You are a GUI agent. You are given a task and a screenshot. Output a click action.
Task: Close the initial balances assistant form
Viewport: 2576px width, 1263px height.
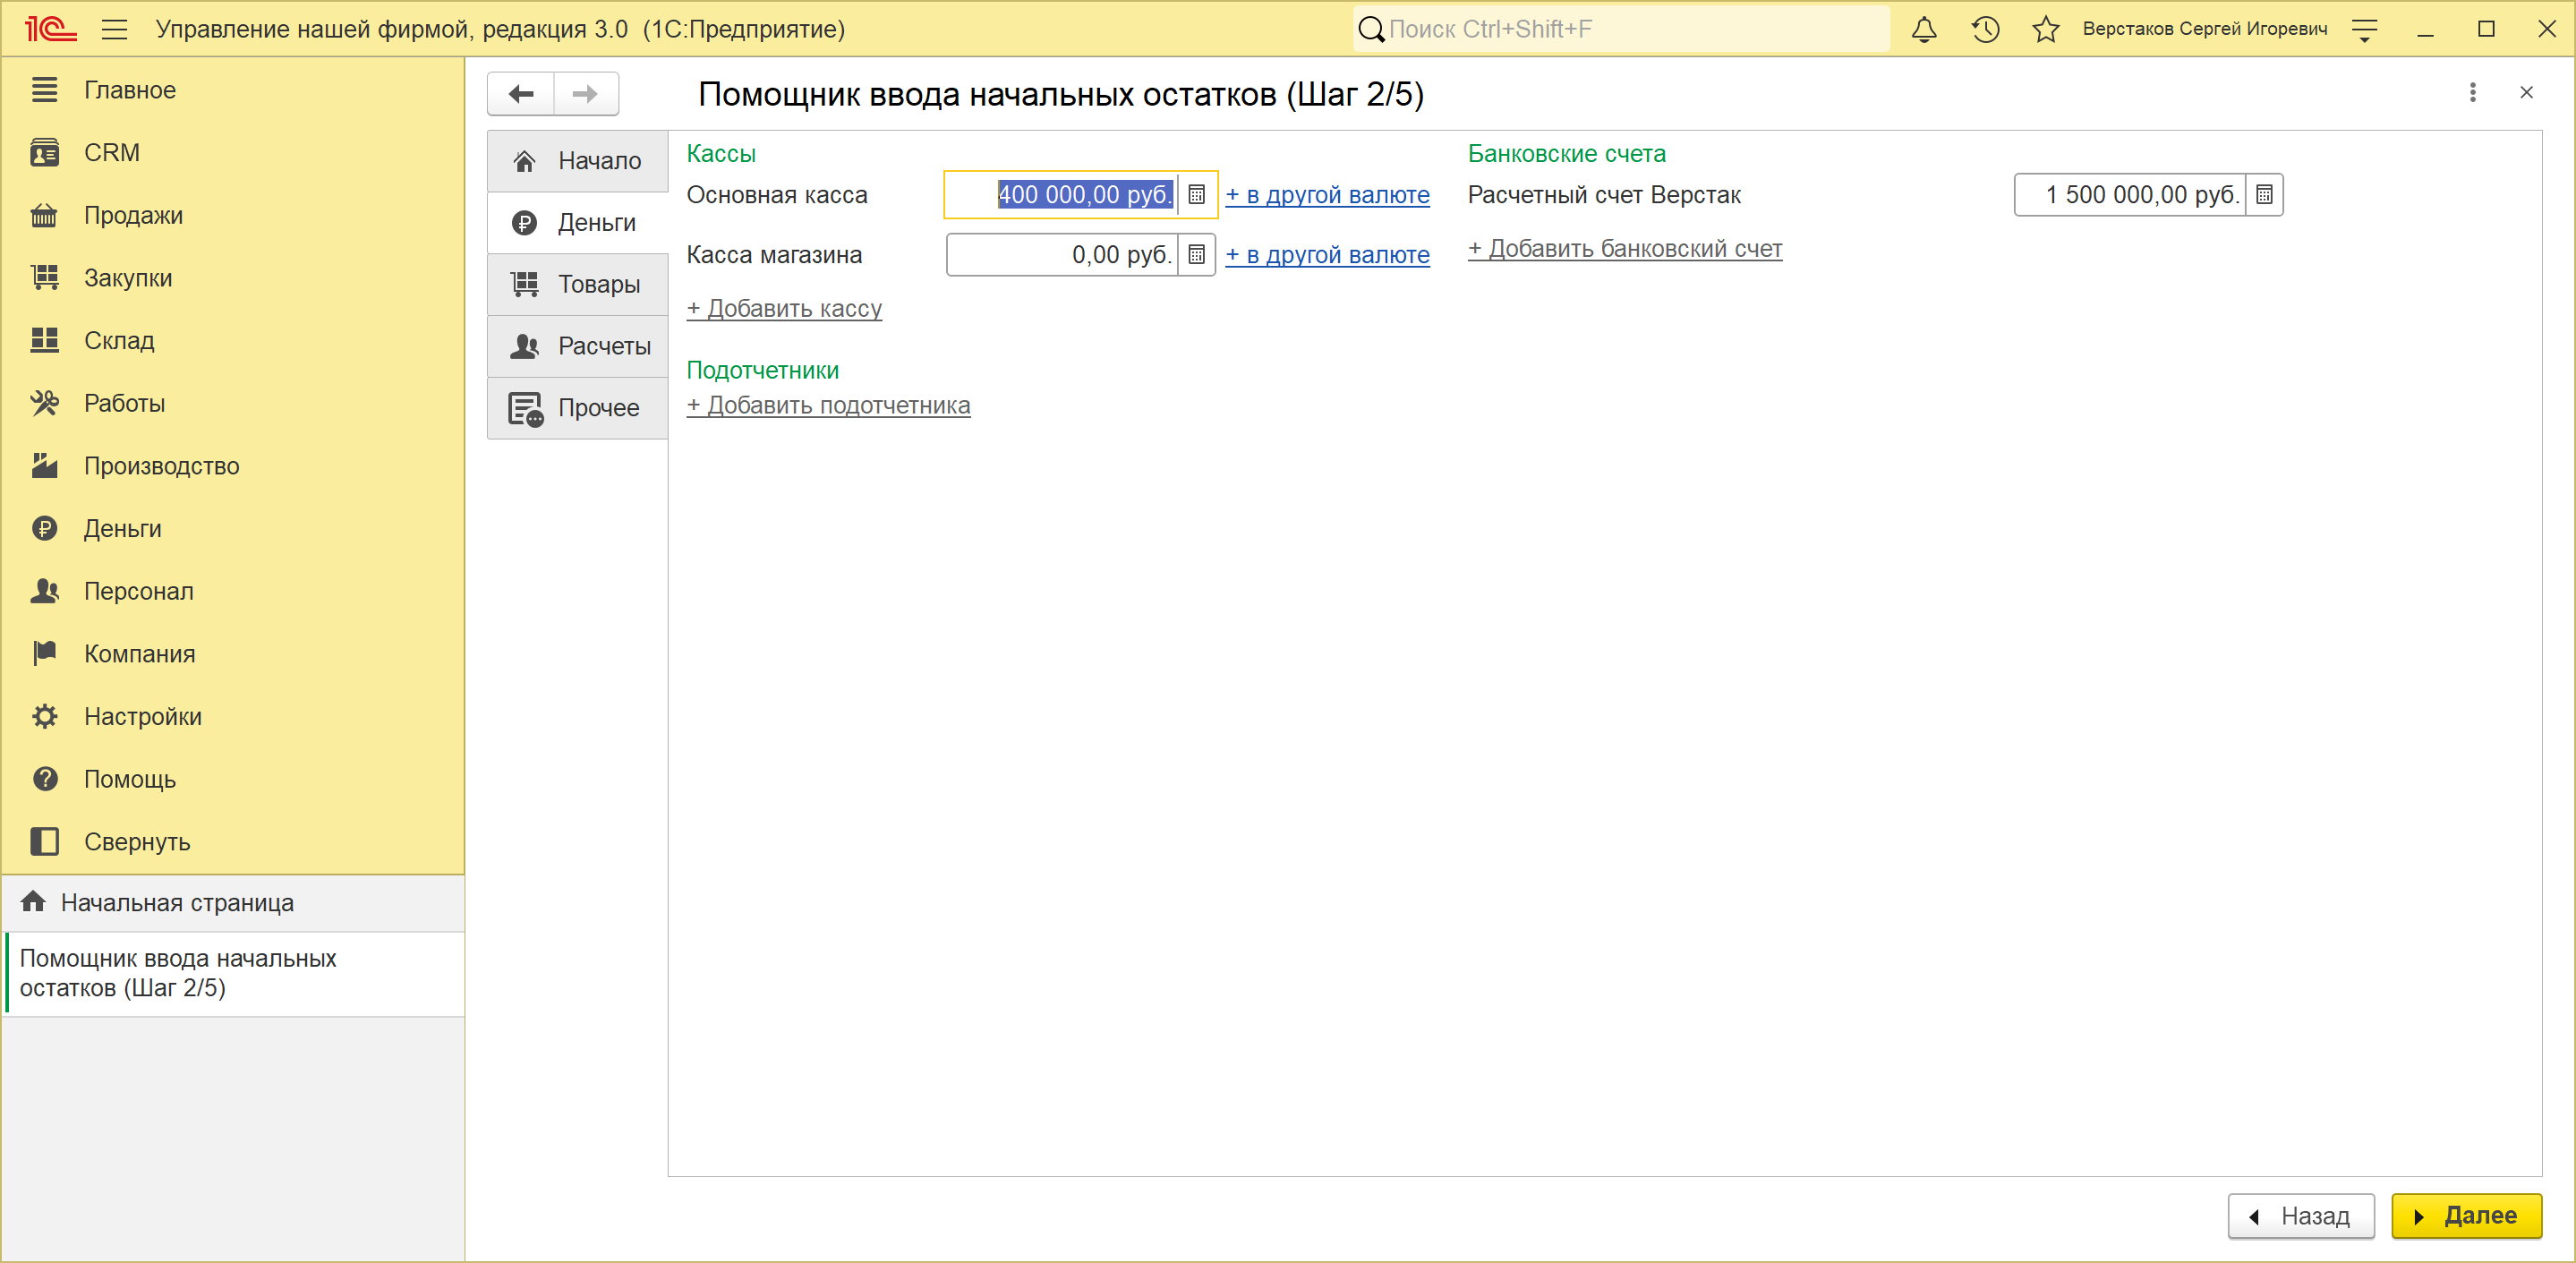coord(2526,93)
